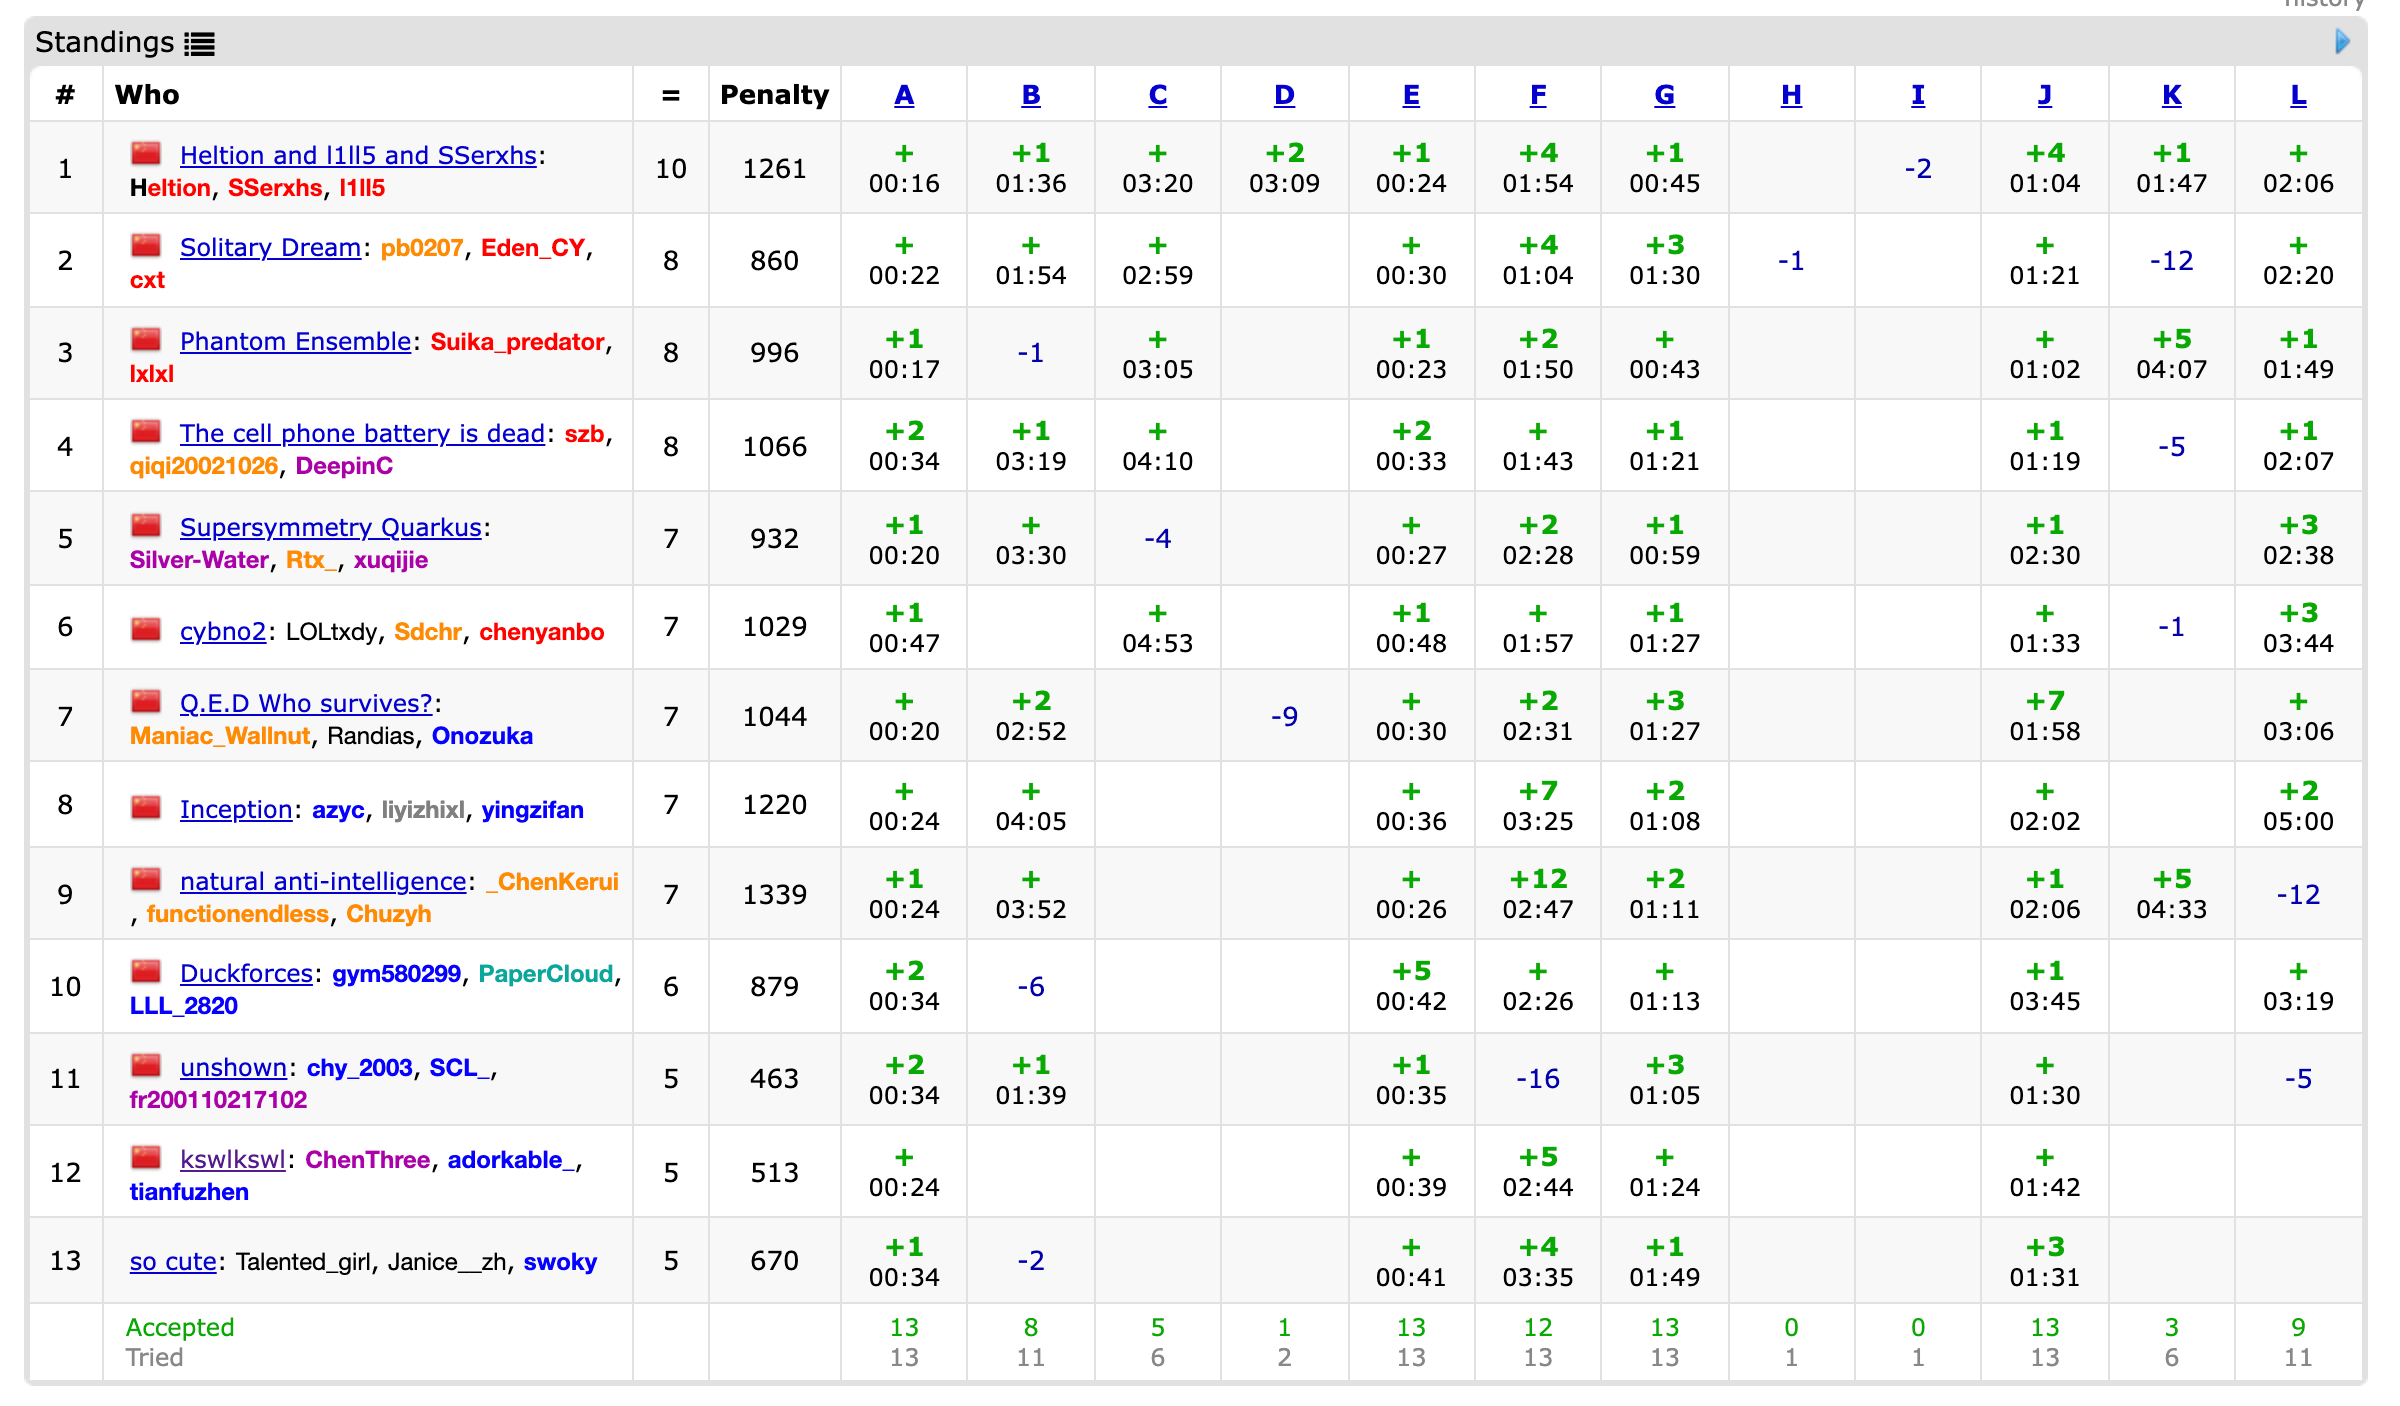This screenshot has height=1406, width=2400.
Task: Click the flag icon next to Solitary Dream
Action: click(x=146, y=245)
